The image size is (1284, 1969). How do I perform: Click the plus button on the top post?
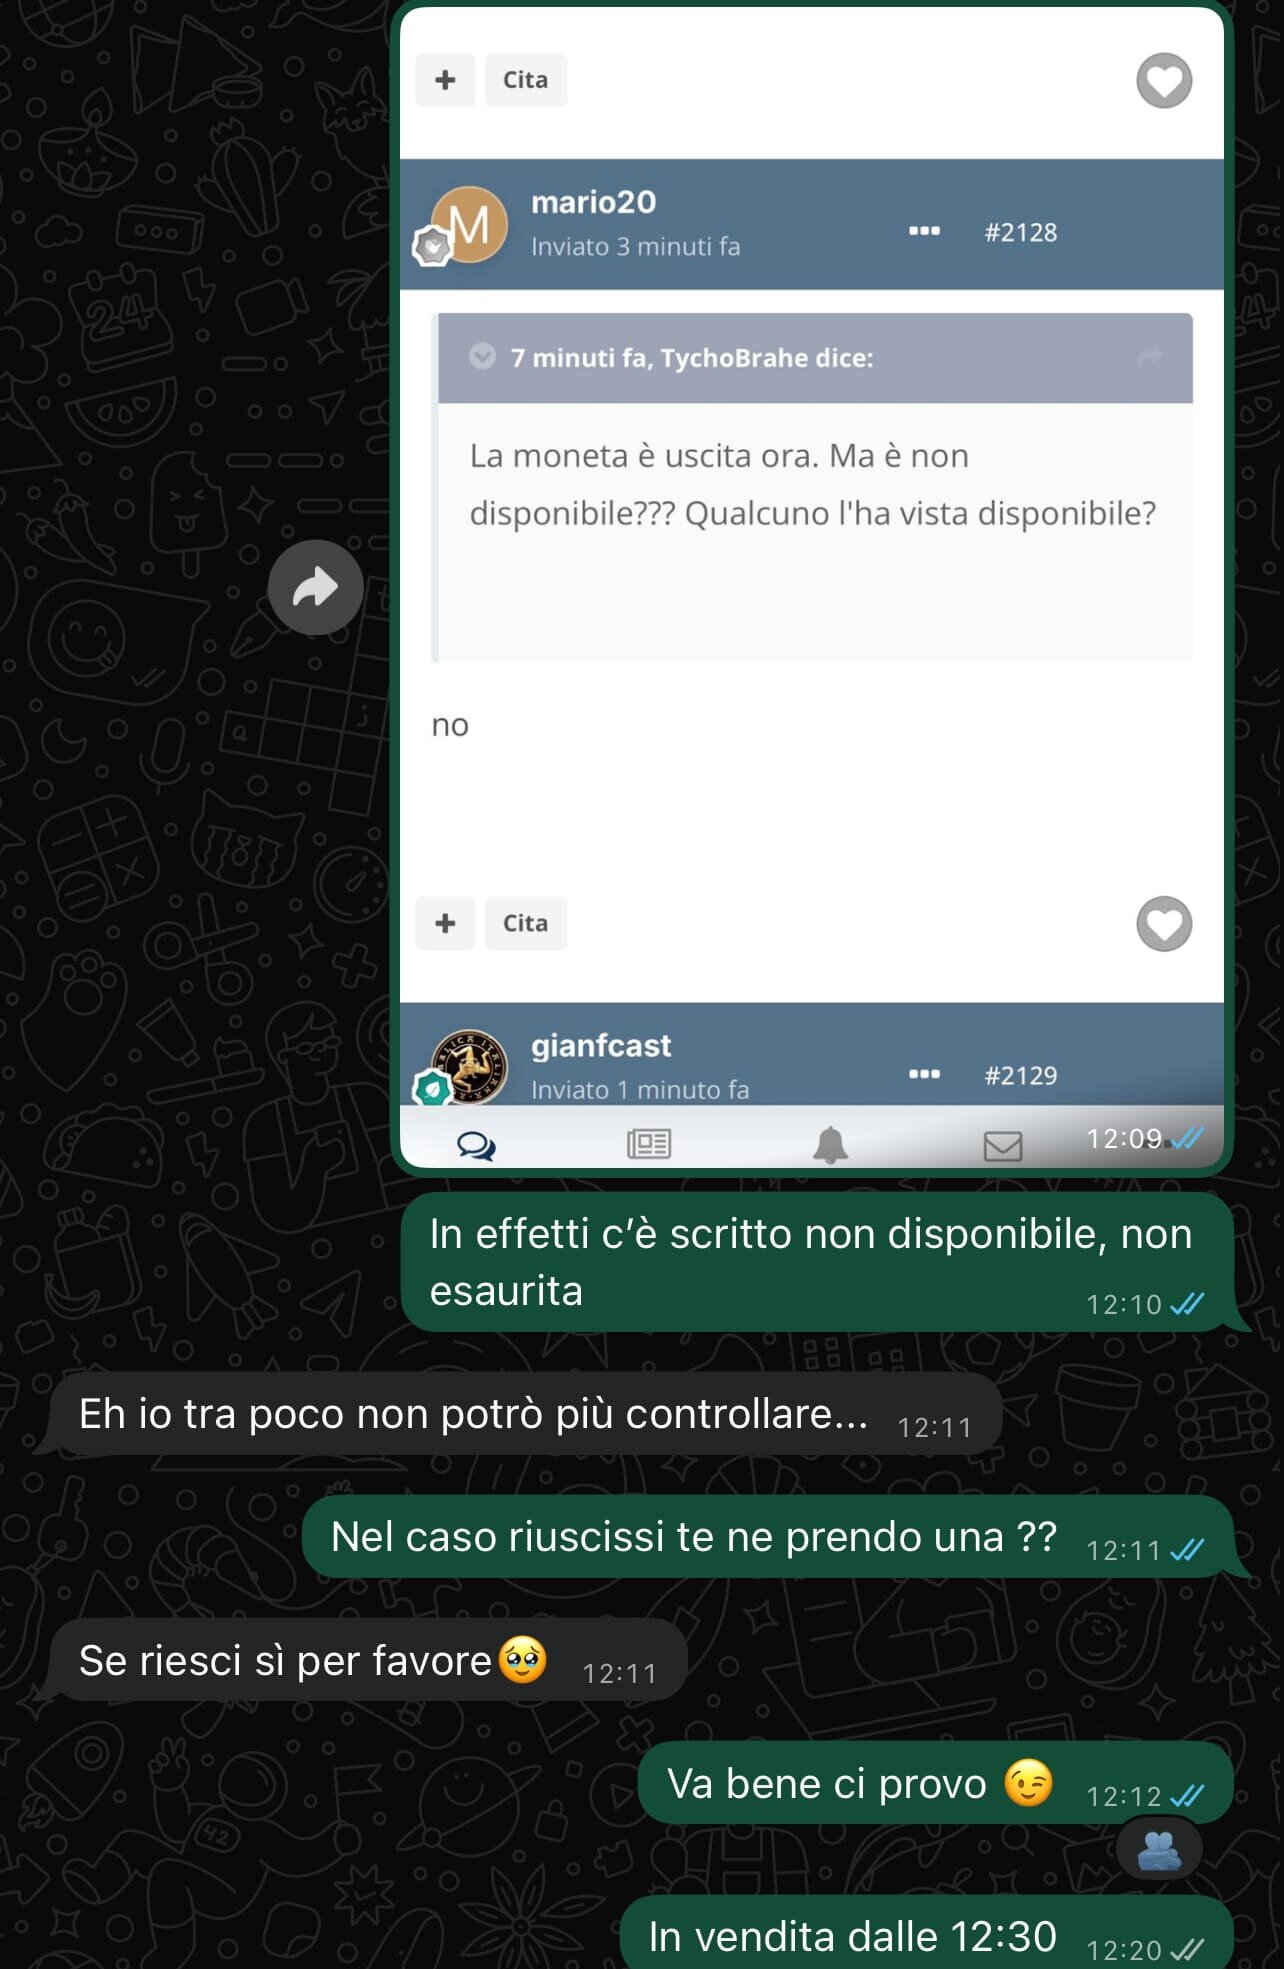click(445, 80)
